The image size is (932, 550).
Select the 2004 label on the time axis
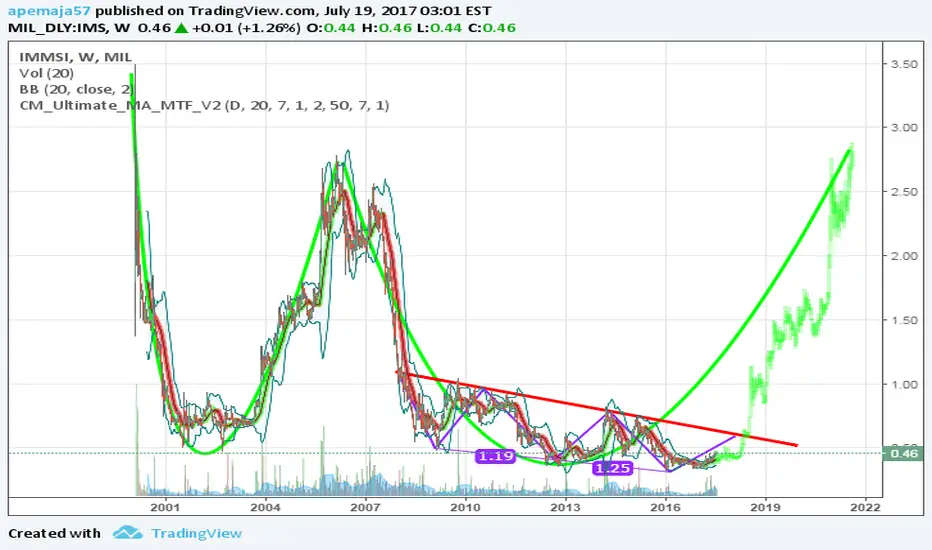(x=265, y=507)
